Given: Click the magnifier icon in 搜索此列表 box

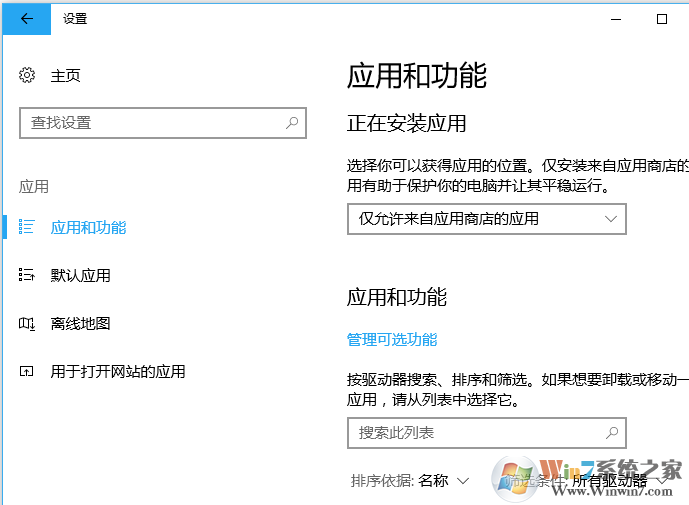Looking at the screenshot, I should tap(612, 433).
